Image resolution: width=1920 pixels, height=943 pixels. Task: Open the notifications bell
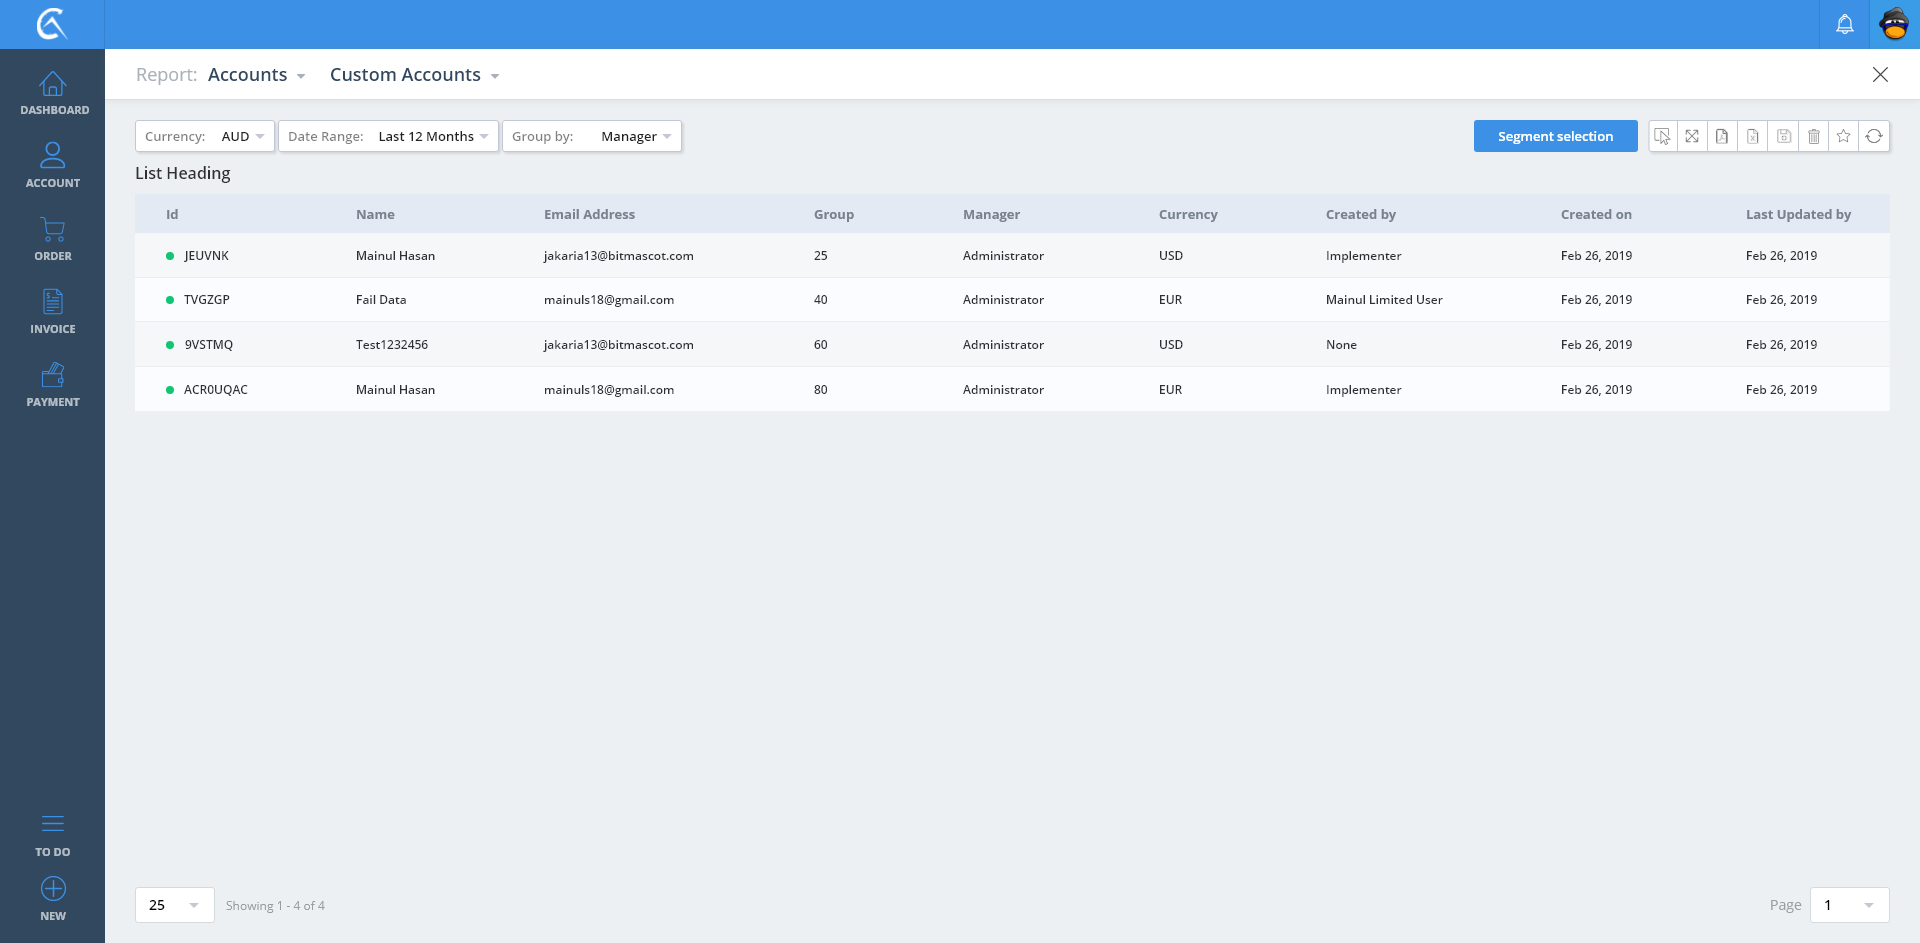(1845, 24)
